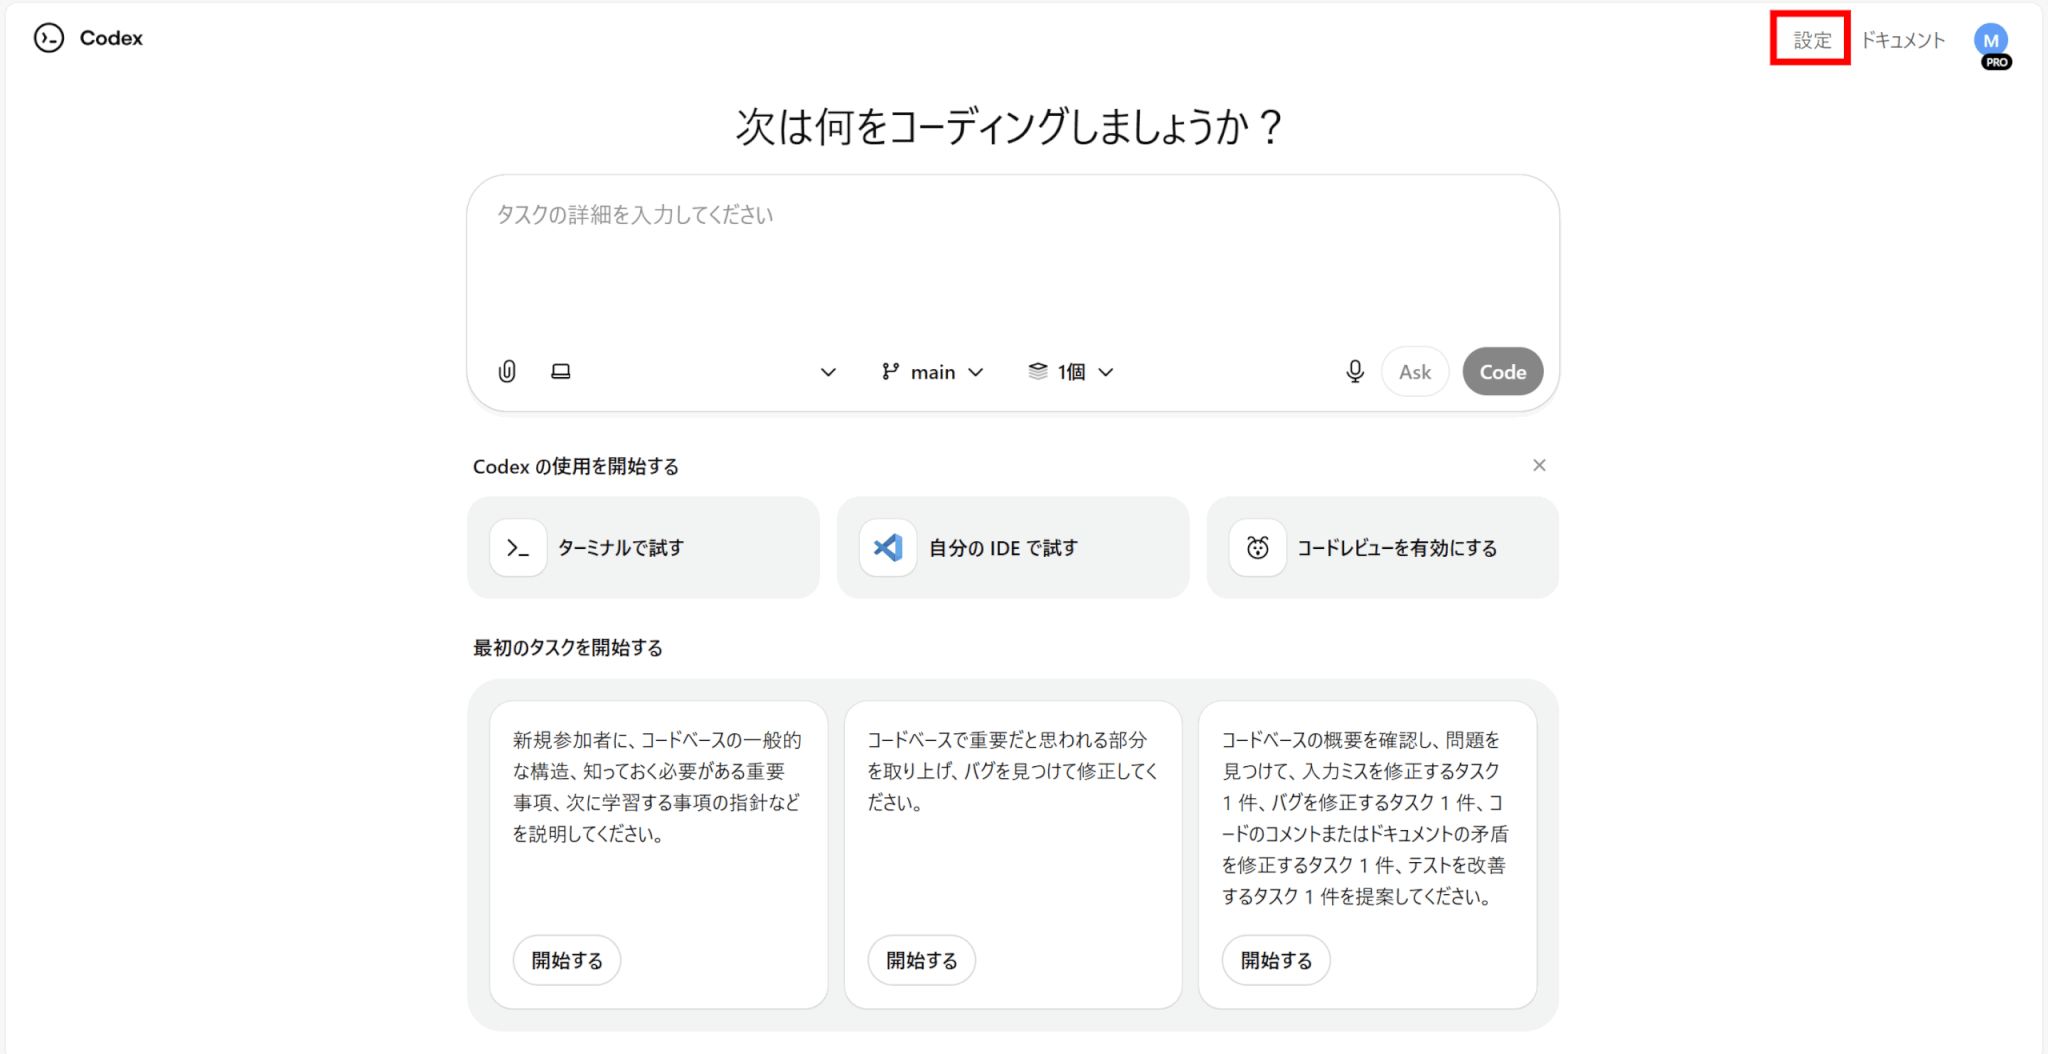This screenshot has width=2048, height=1054.
Task: Click the code review bot icon
Action: point(1257,548)
